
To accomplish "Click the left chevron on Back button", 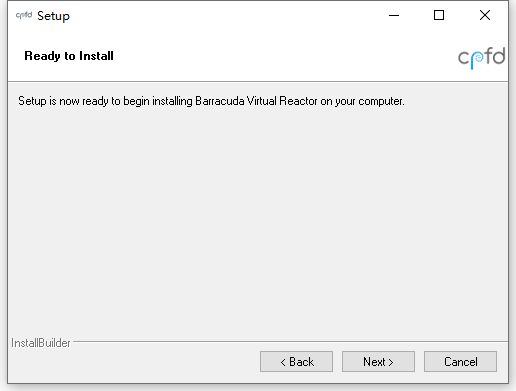I will (283, 362).
